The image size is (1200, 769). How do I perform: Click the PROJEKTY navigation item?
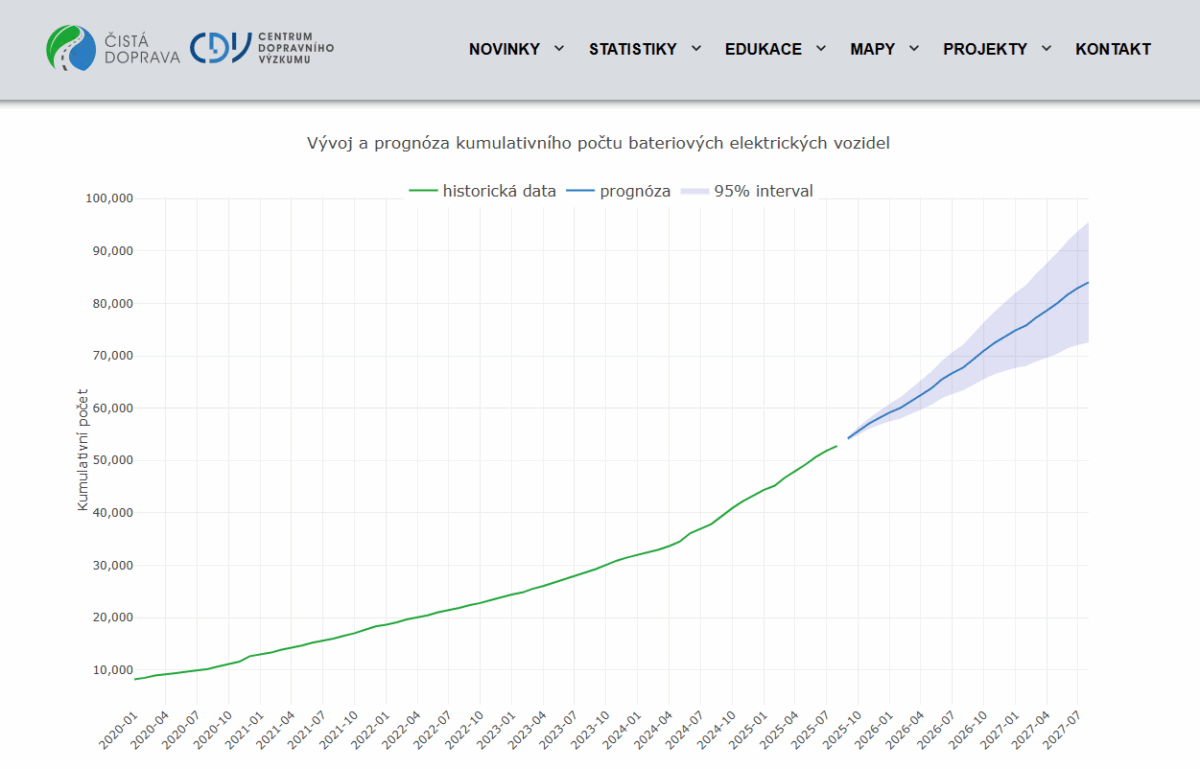tap(984, 49)
